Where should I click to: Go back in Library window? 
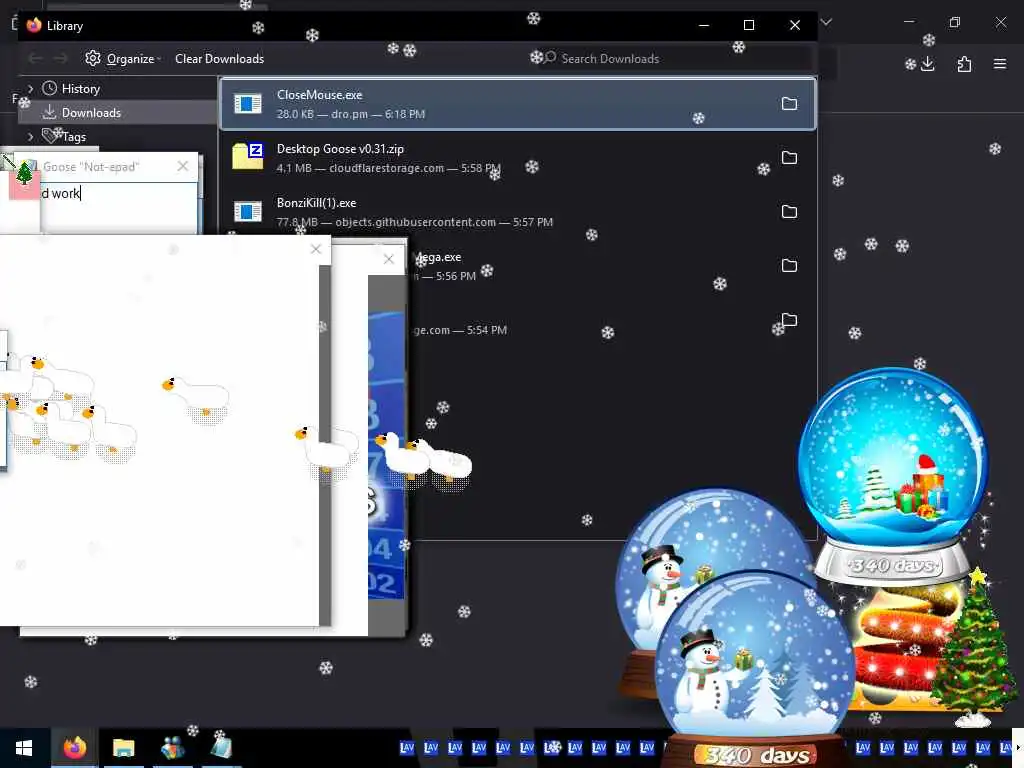point(35,59)
